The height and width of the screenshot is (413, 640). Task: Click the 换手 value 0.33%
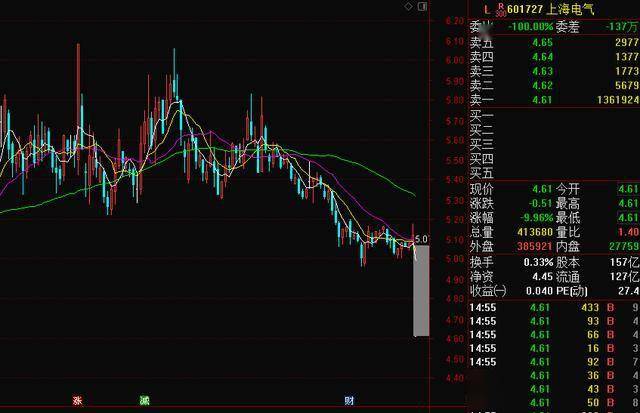(x=538, y=262)
